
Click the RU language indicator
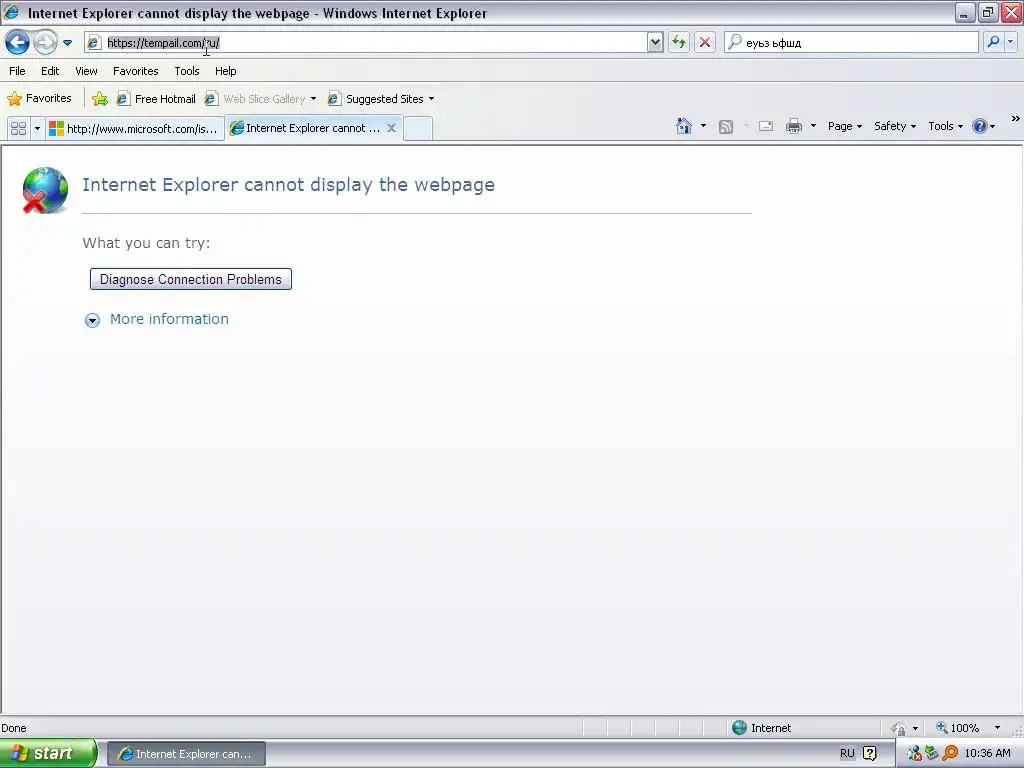847,754
